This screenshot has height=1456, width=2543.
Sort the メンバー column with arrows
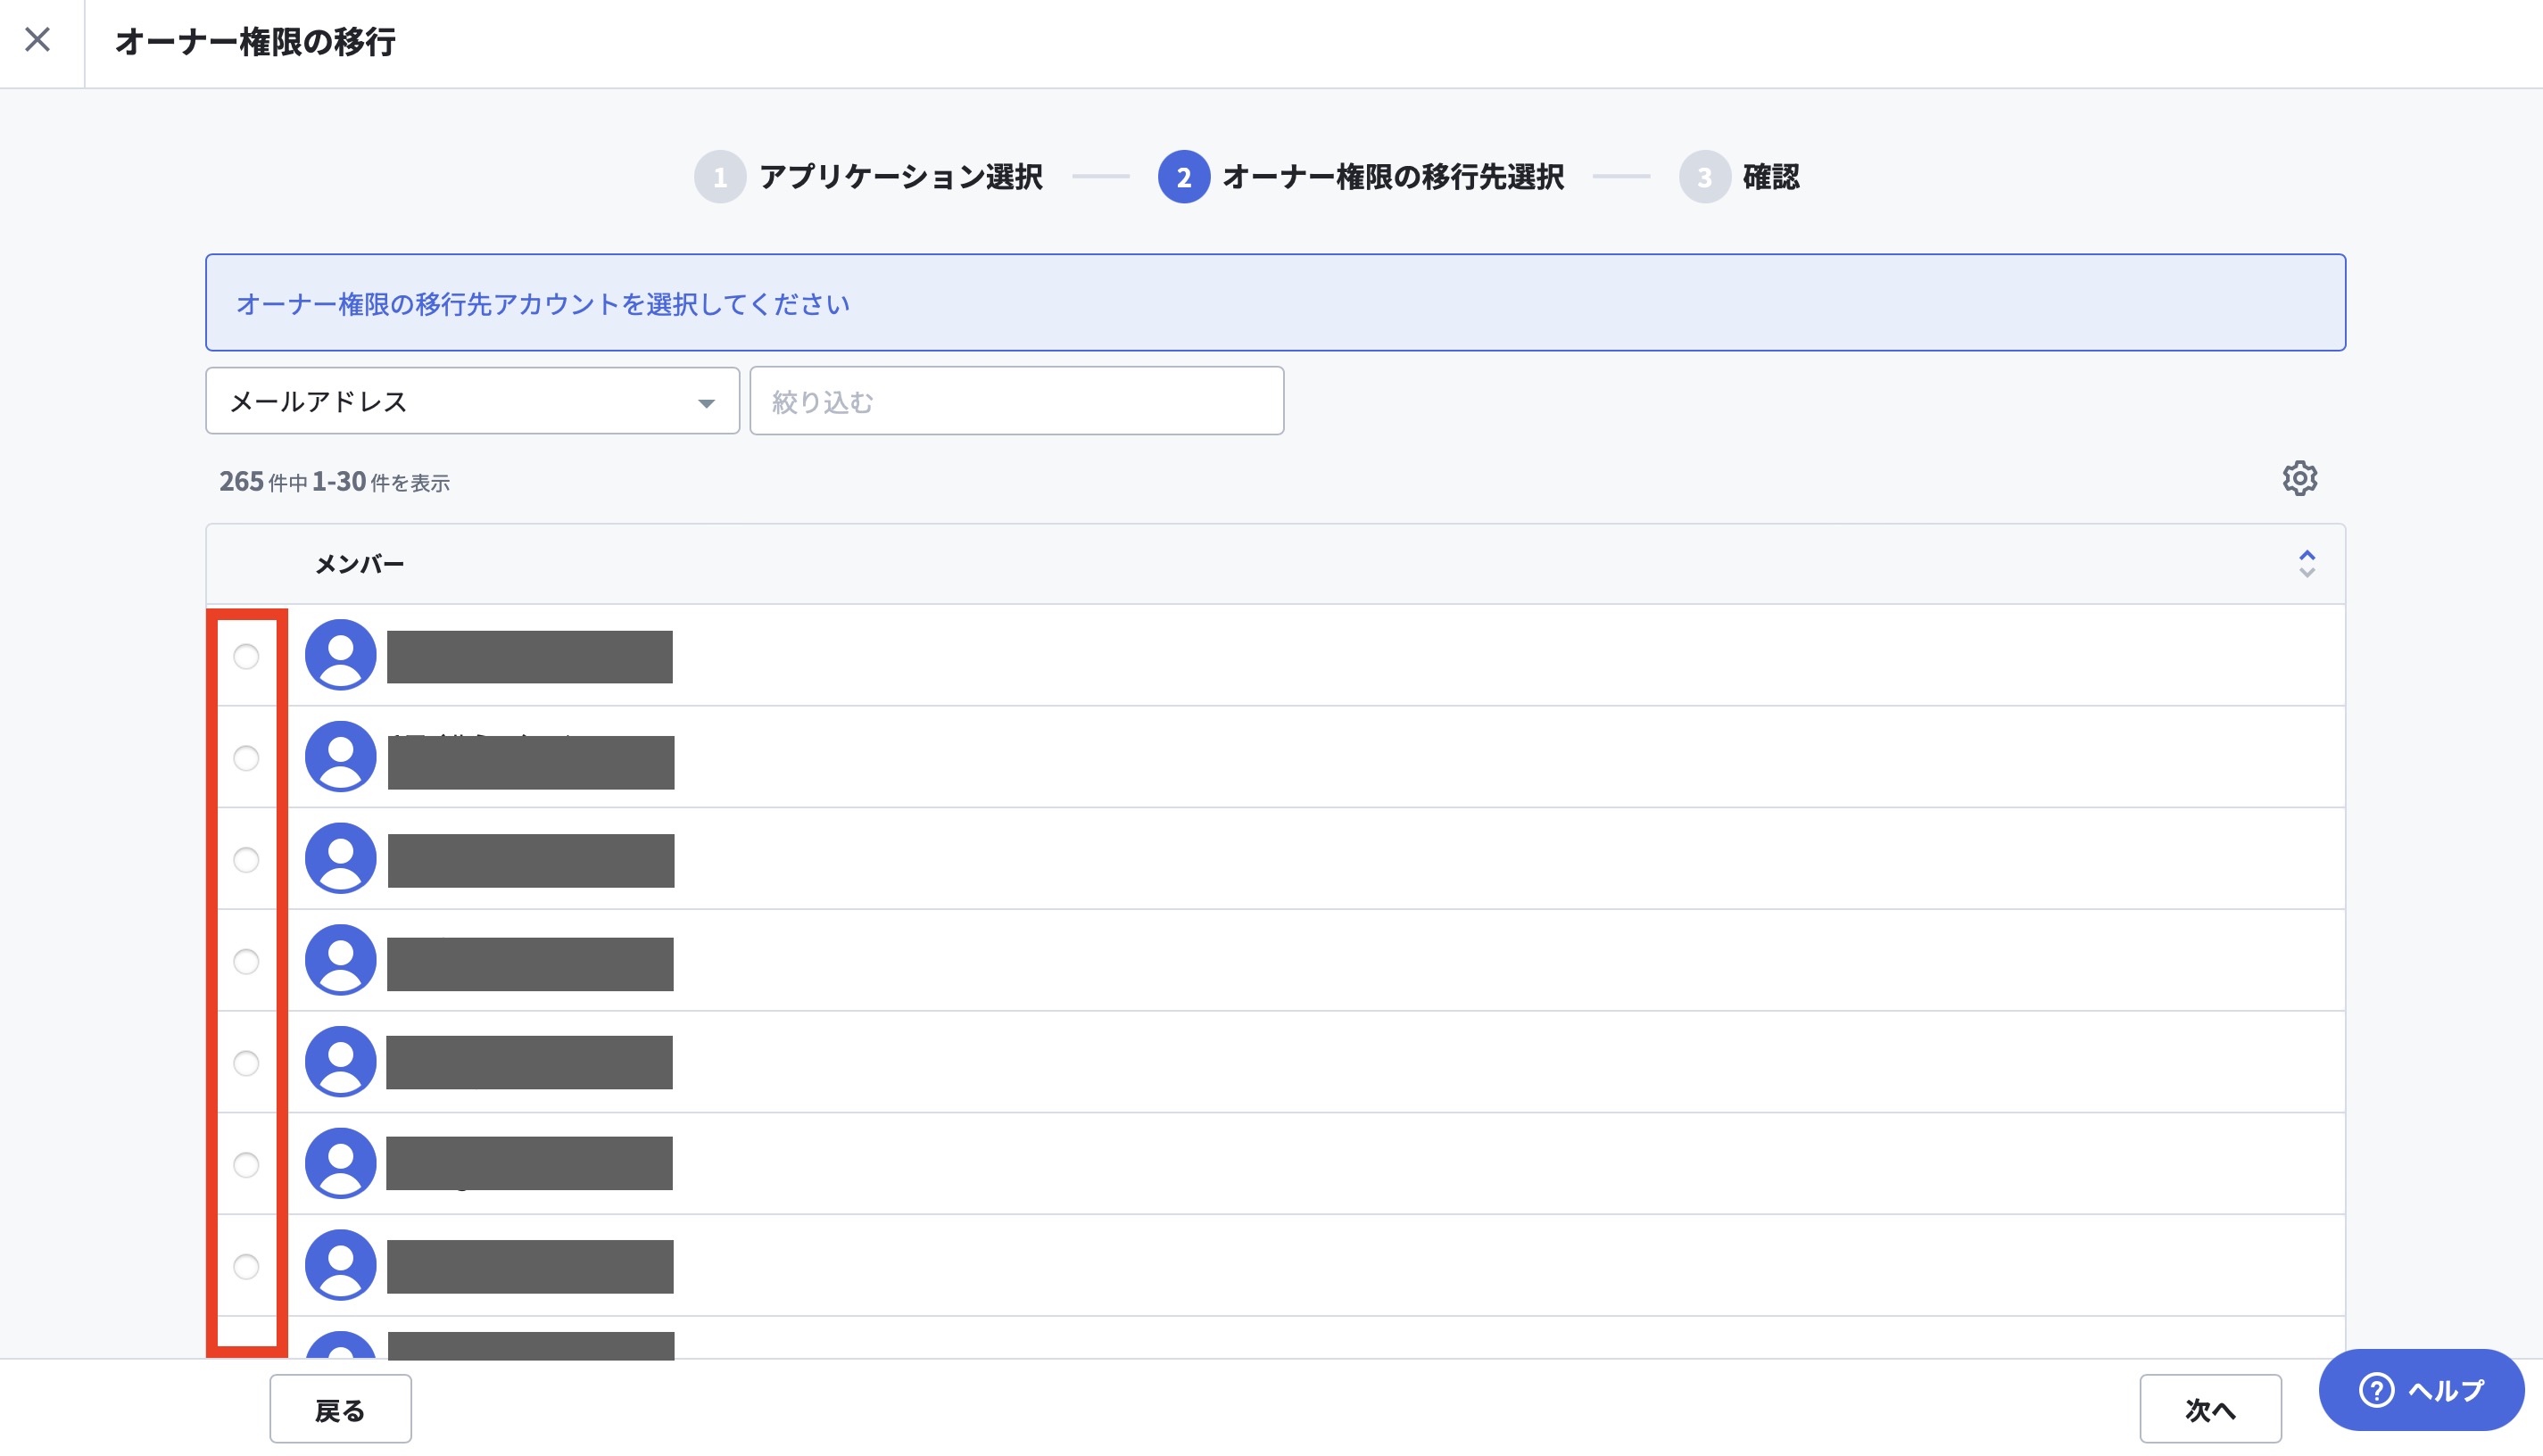pos(2306,564)
